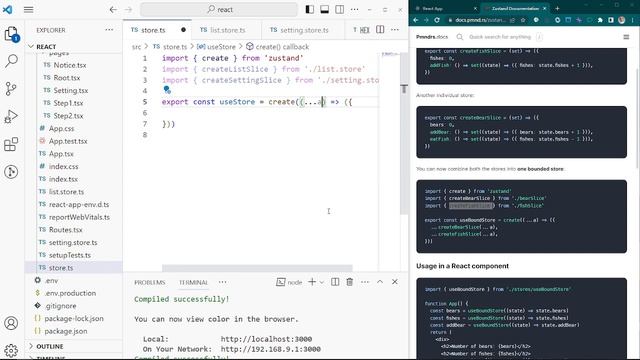640x360 pixels.
Task: Switch to the list.store.ts editor tab
Action: 228,30
